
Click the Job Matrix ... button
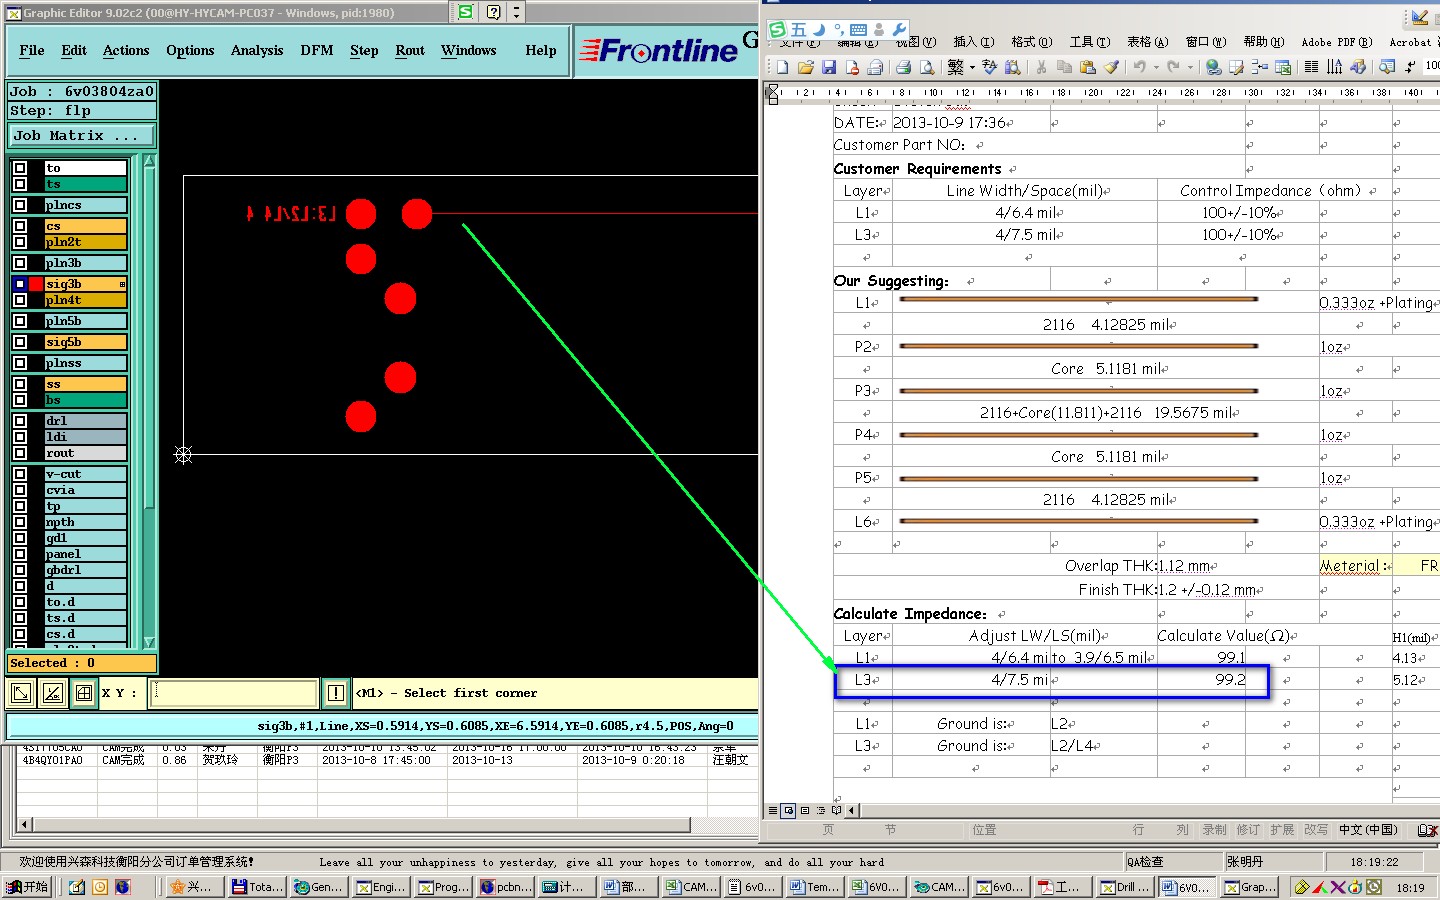pyautogui.click(x=82, y=135)
